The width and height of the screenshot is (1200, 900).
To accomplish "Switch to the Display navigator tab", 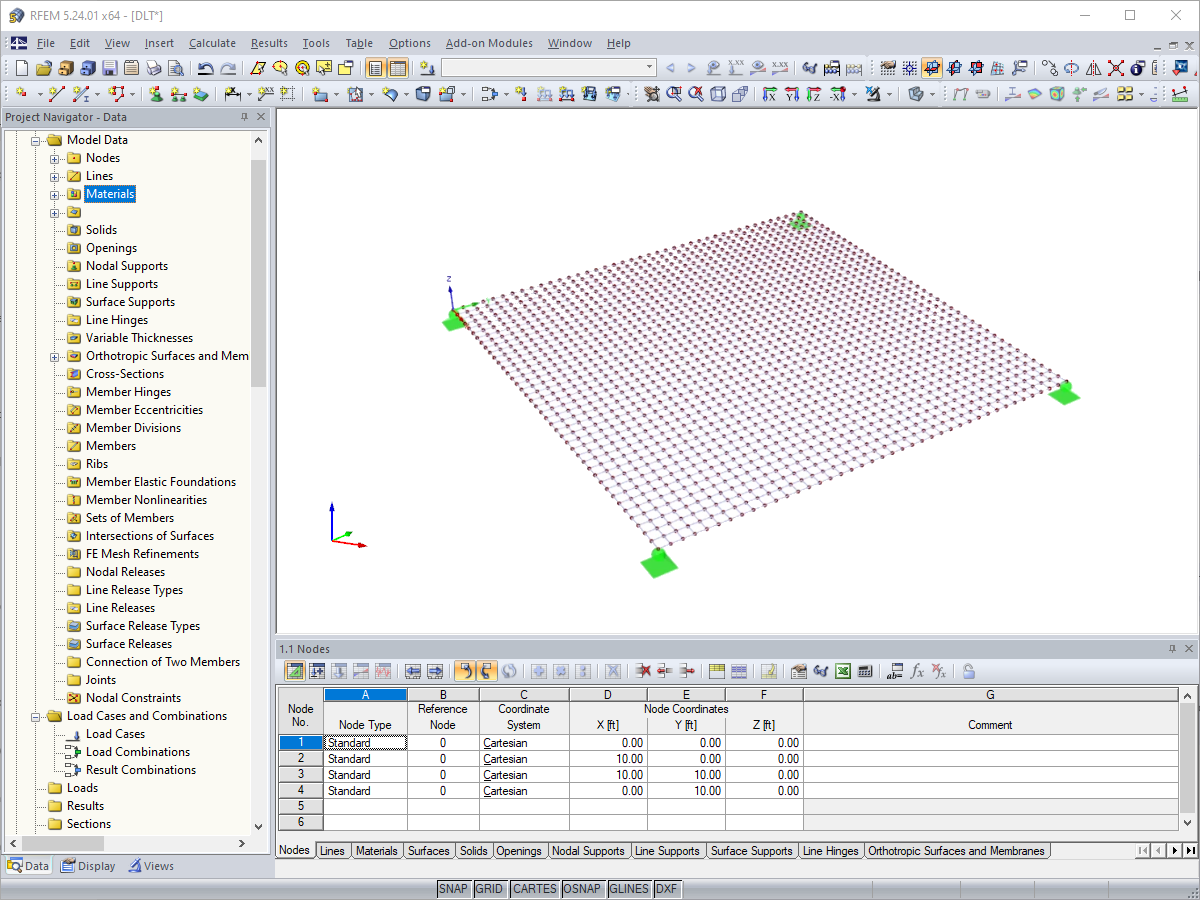I will [88, 866].
